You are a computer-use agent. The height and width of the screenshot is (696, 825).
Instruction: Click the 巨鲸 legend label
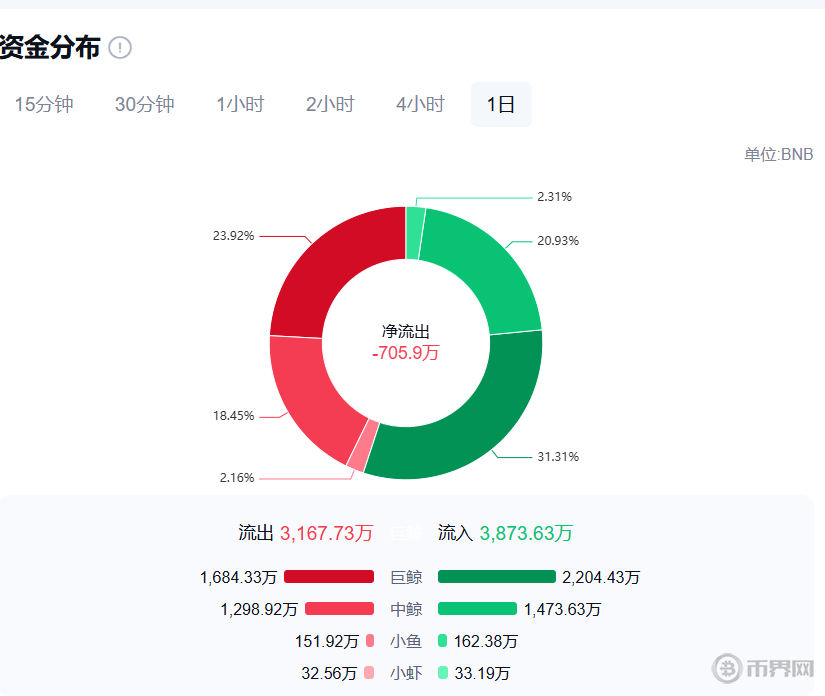406,577
